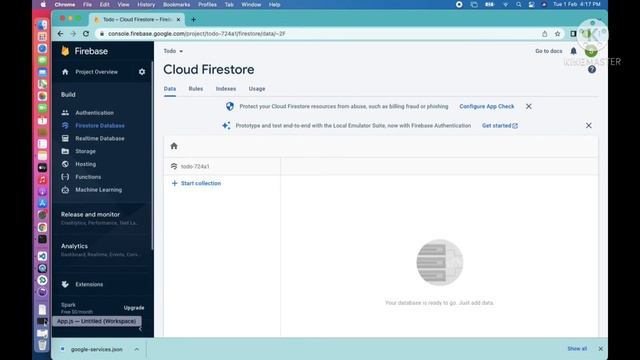Viewport: 640px width, 360px height.
Task: Reload the page in Chrome
Action: coord(86,33)
